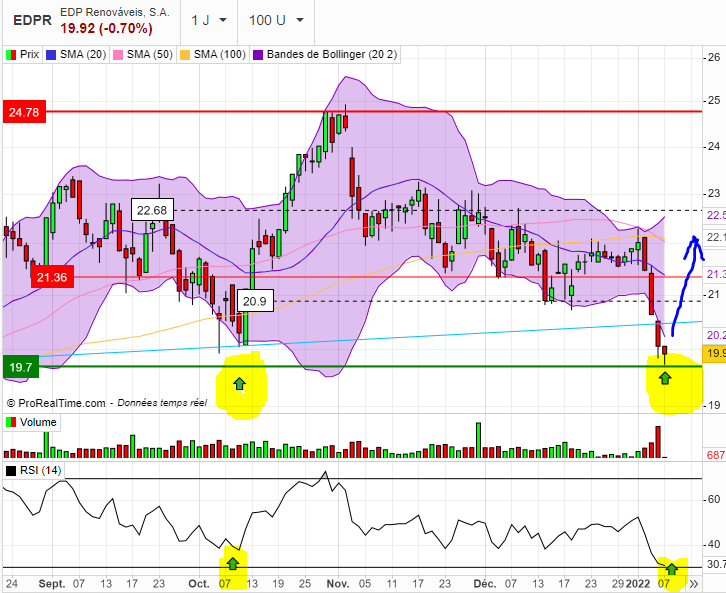
Task: Click the 30.7 RSI value on axis
Action: pos(716,564)
